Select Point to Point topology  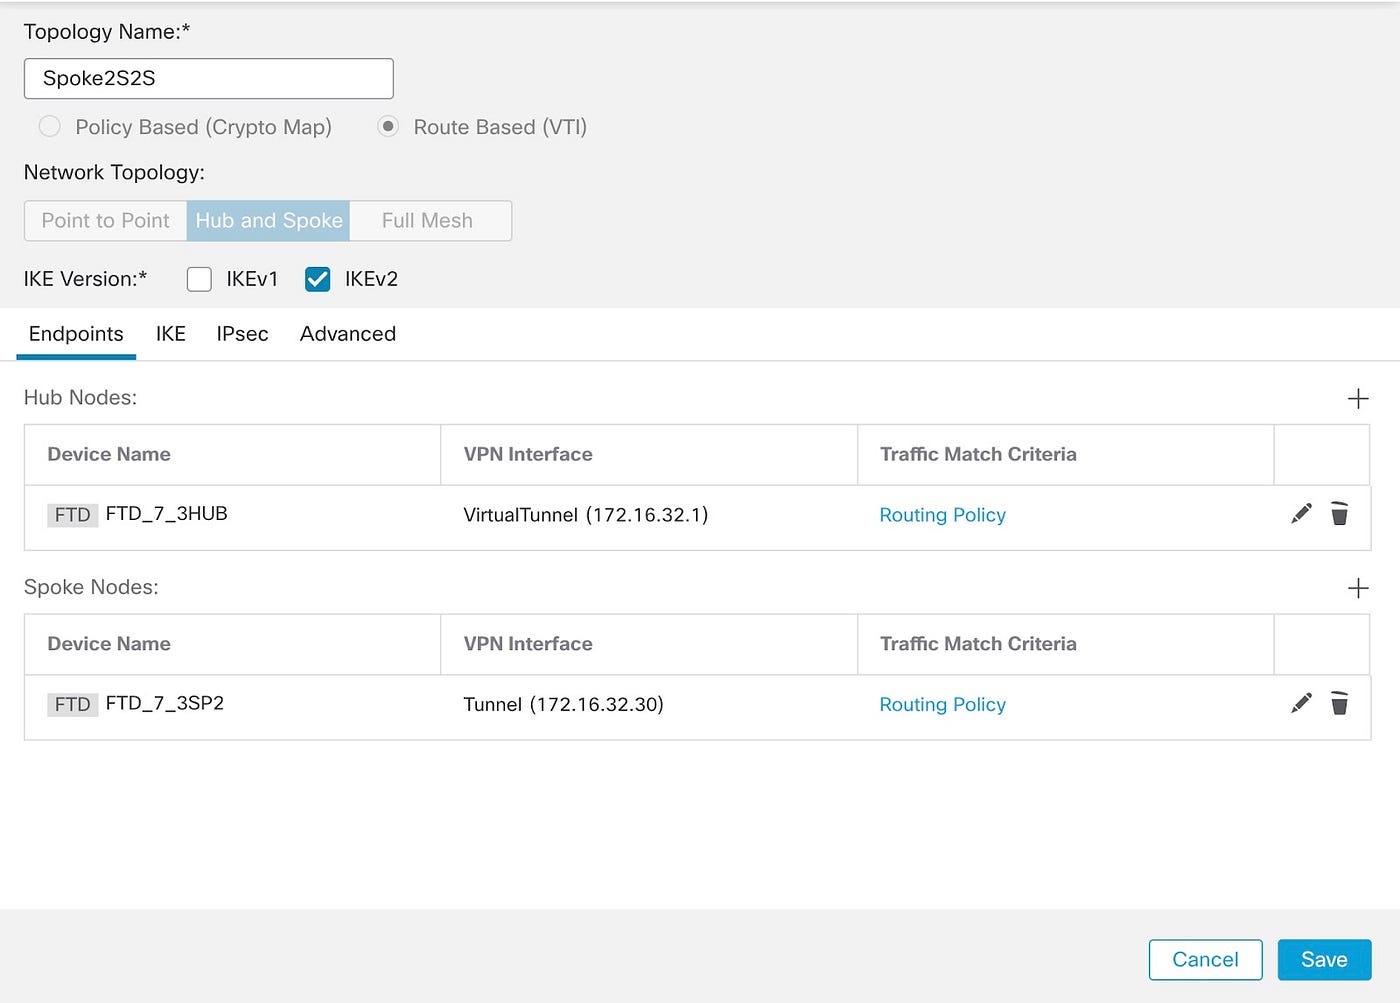pos(104,220)
